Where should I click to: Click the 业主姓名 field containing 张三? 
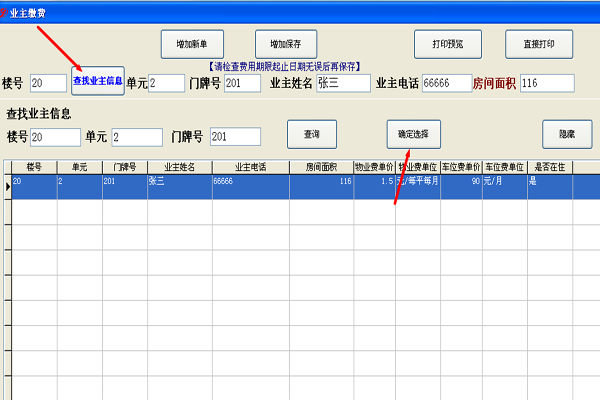point(344,83)
